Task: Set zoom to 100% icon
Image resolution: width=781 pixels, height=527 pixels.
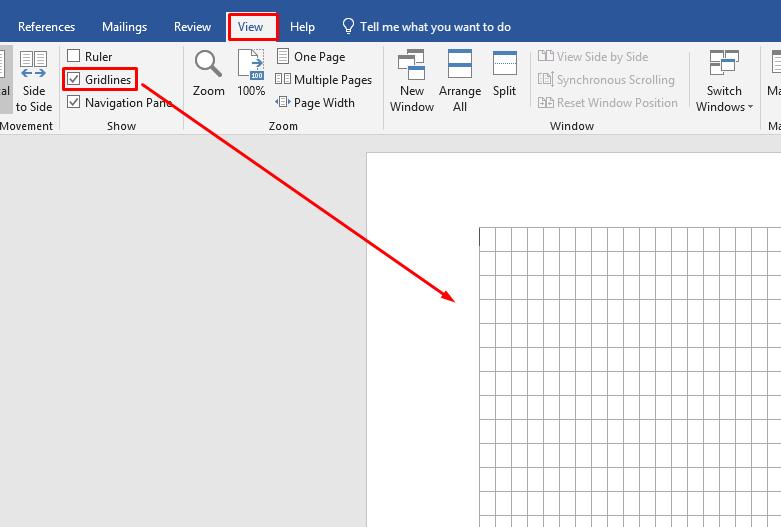Action: [x=251, y=64]
